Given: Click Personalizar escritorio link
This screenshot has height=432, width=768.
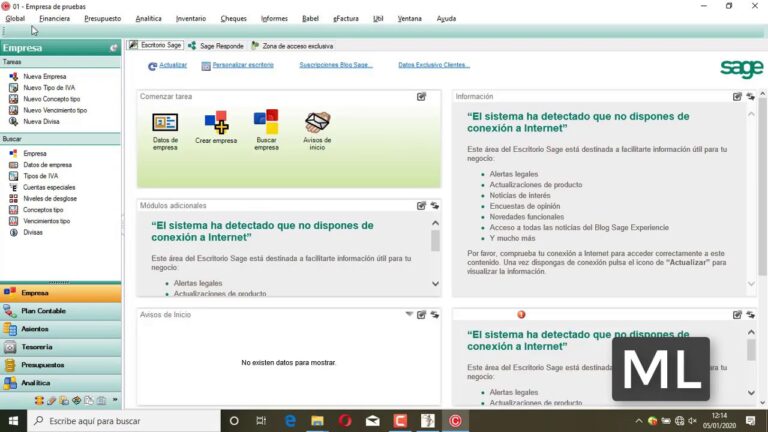Looking at the screenshot, I should coord(243,65).
